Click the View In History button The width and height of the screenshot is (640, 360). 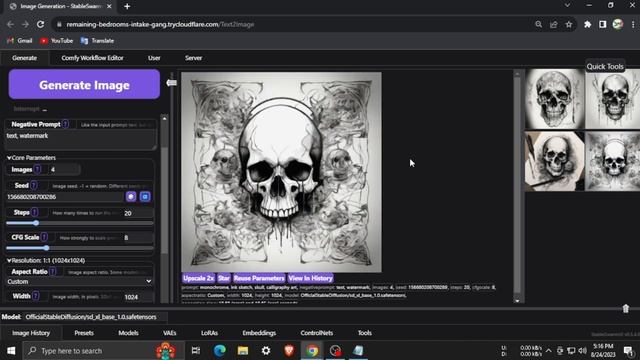tap(310, 278)
